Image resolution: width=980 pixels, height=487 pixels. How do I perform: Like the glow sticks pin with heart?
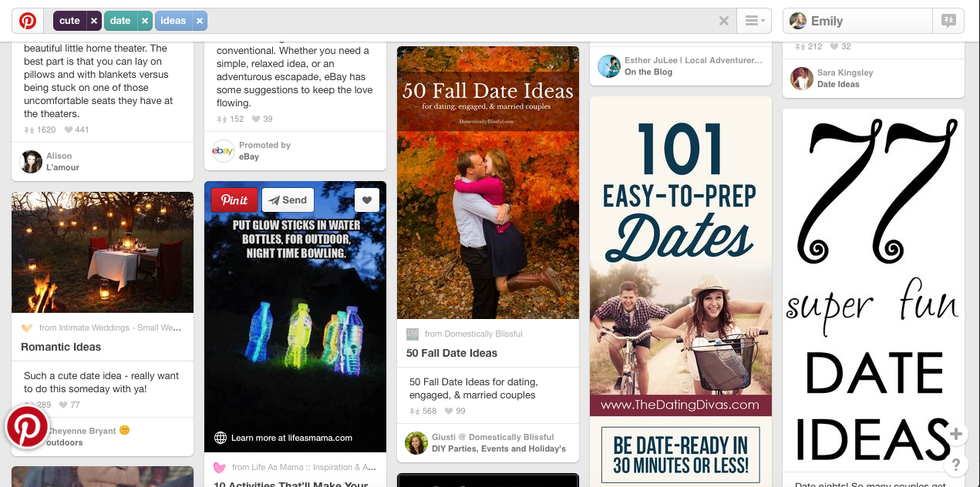(x=368, y=200)
